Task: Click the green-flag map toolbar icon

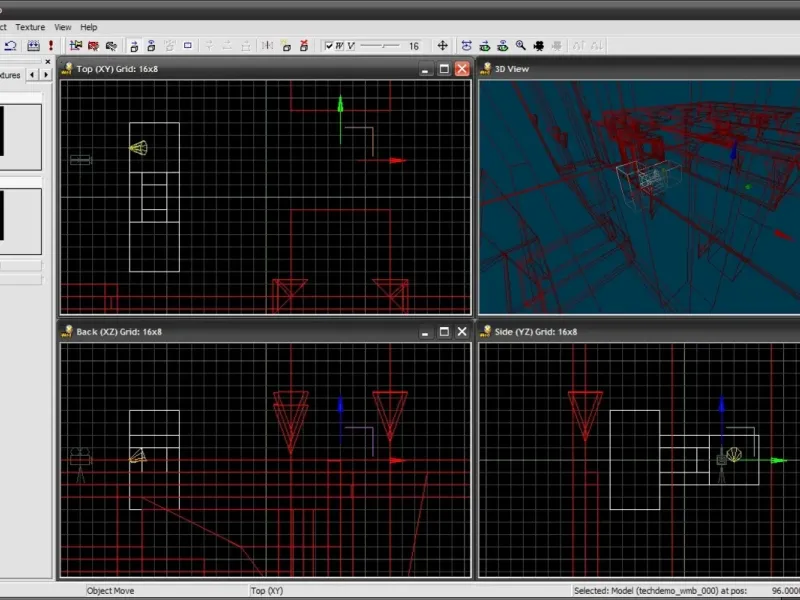Action: click(x=76, y=46)
